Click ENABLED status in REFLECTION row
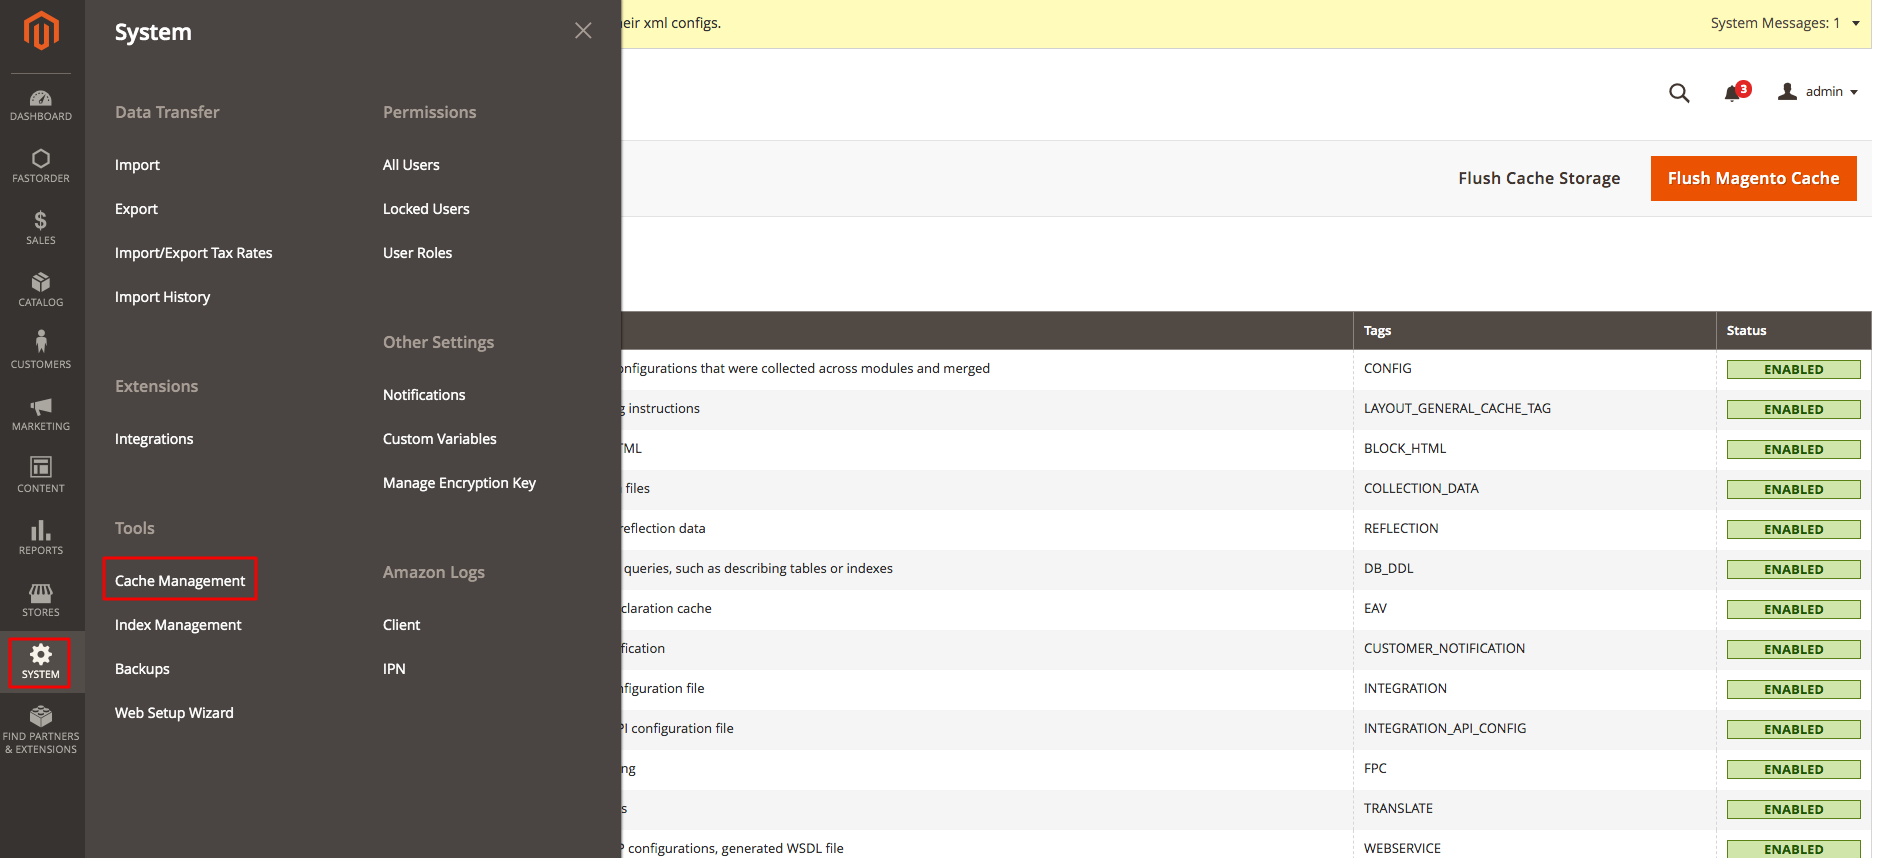1890x858 pixels. 1794,530
